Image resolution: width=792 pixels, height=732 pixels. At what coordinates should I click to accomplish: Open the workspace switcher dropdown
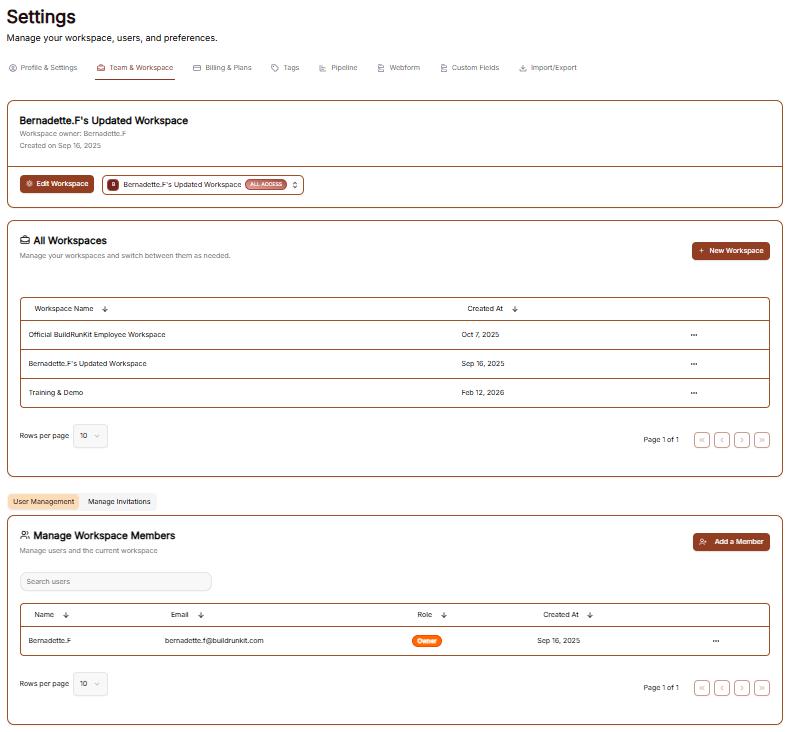[x=203, y=185]
